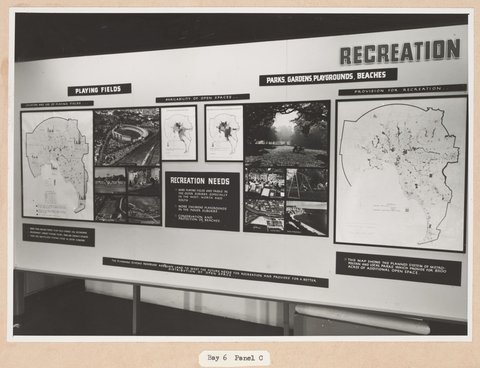
Task: Select the playing fields location map
Action: coord(57,165)
